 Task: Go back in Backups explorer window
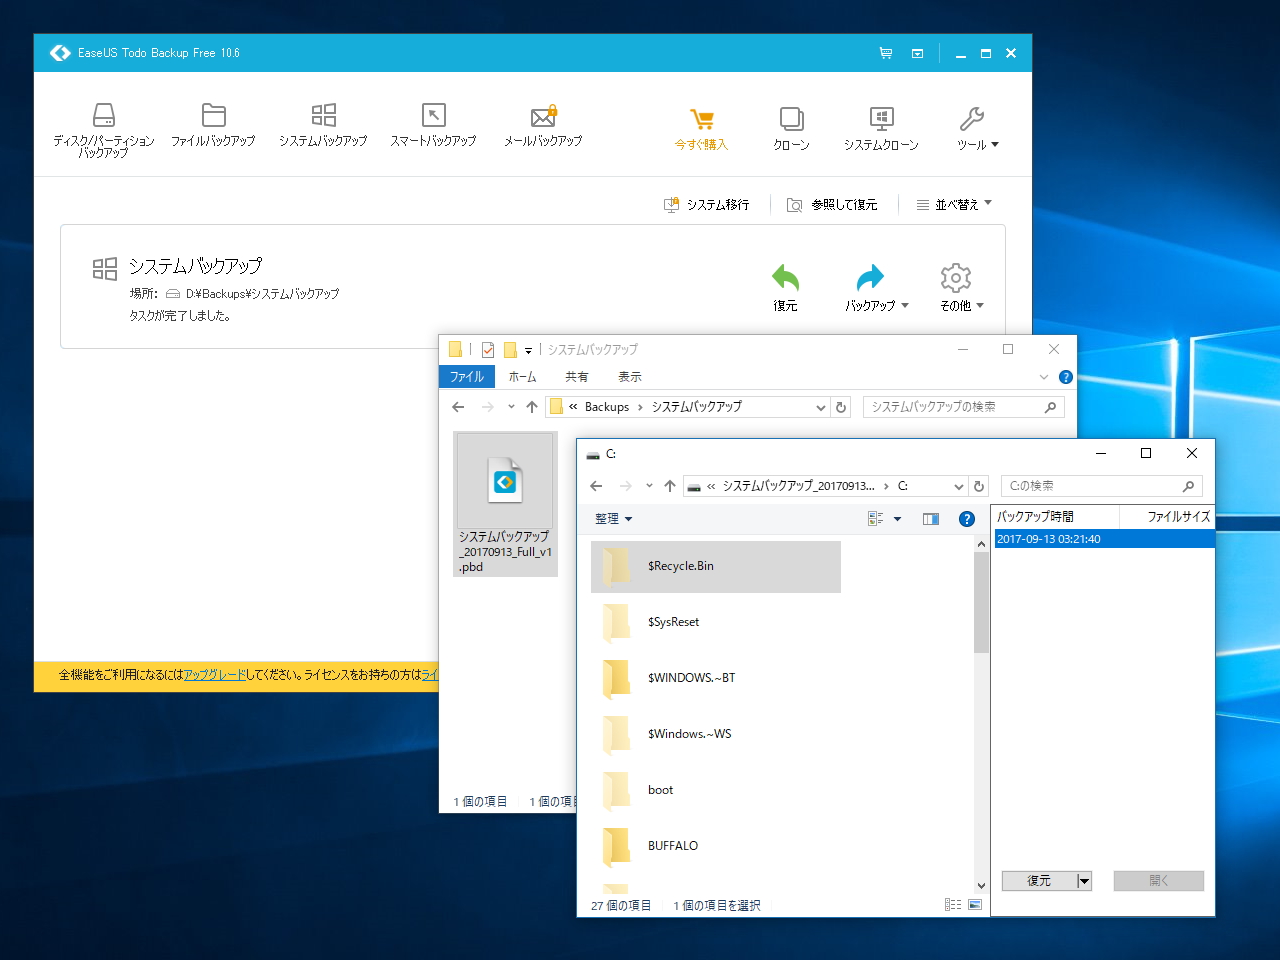click(458, 407)
